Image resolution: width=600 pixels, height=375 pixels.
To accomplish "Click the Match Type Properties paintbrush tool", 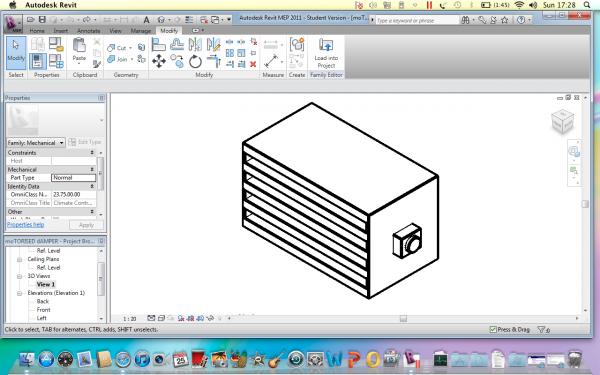I will [97, 64].
